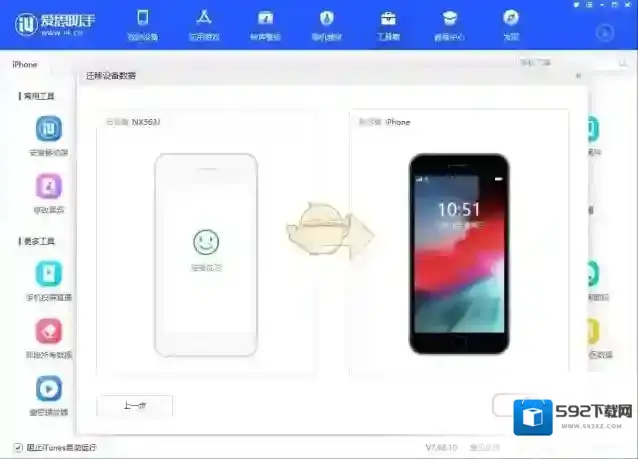Open My Device section in top navigation
The image size is (638, 459).
(x=142, y=24)
